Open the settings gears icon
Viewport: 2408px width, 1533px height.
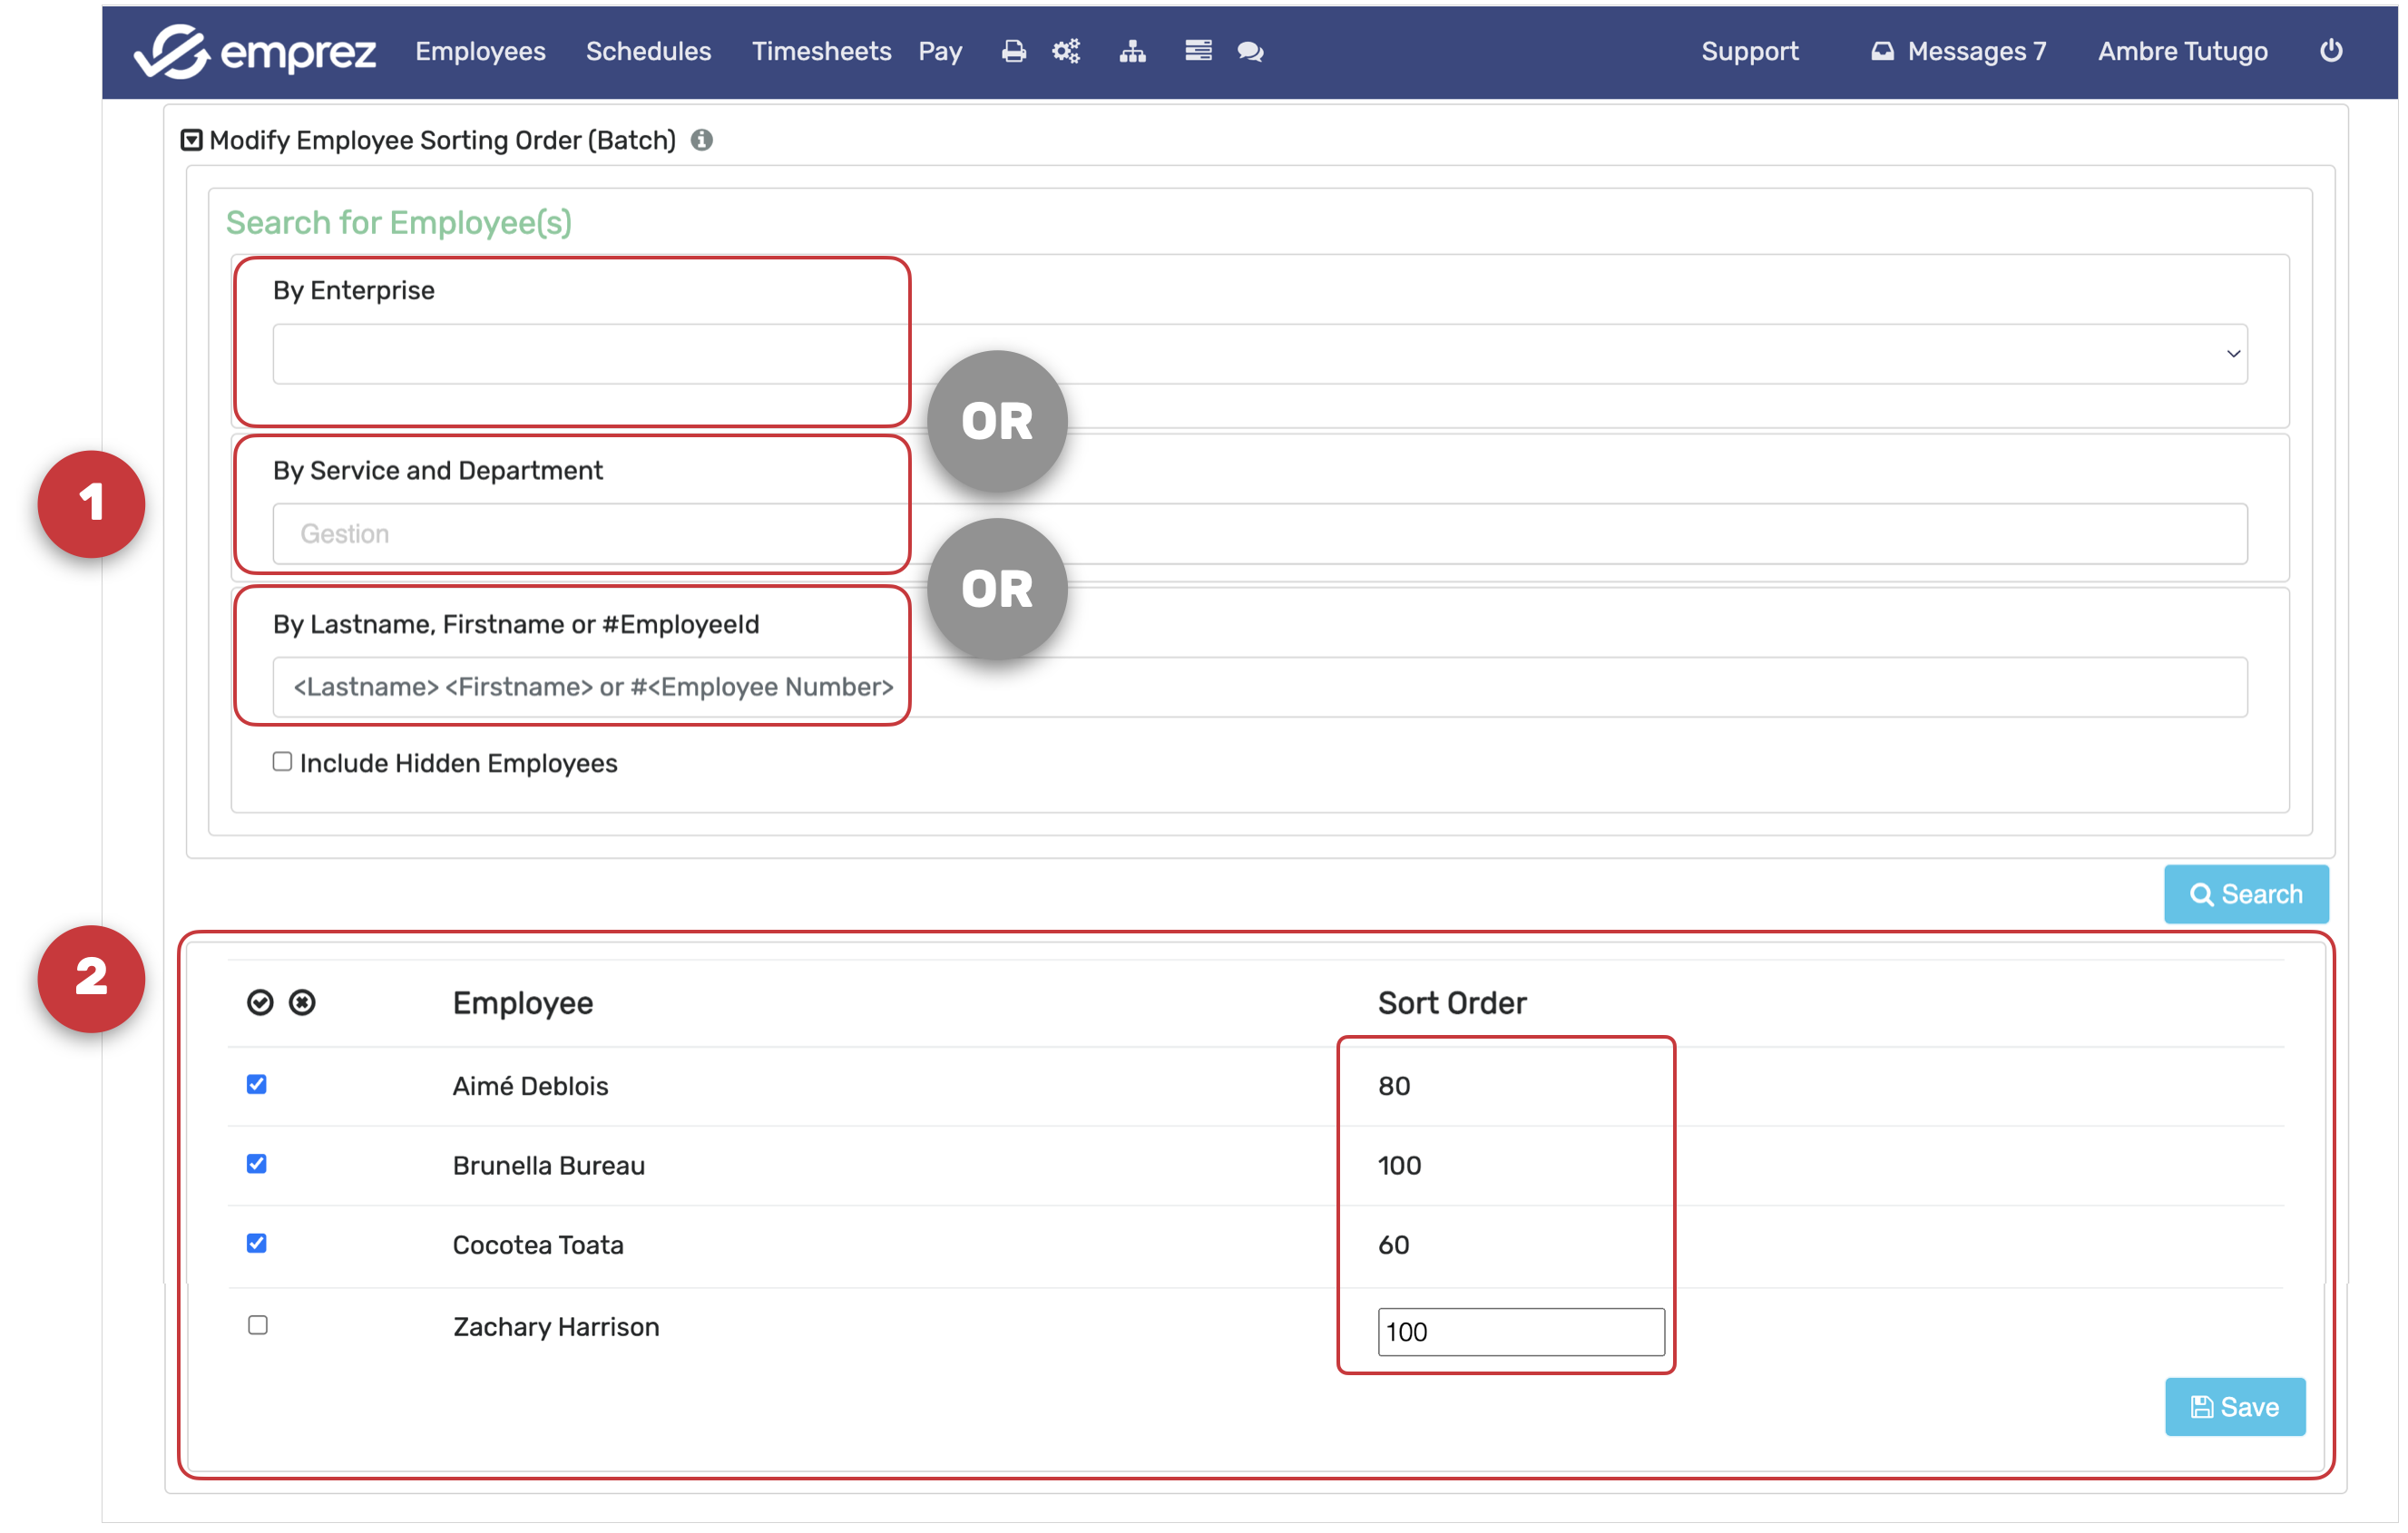[1066, 51]
